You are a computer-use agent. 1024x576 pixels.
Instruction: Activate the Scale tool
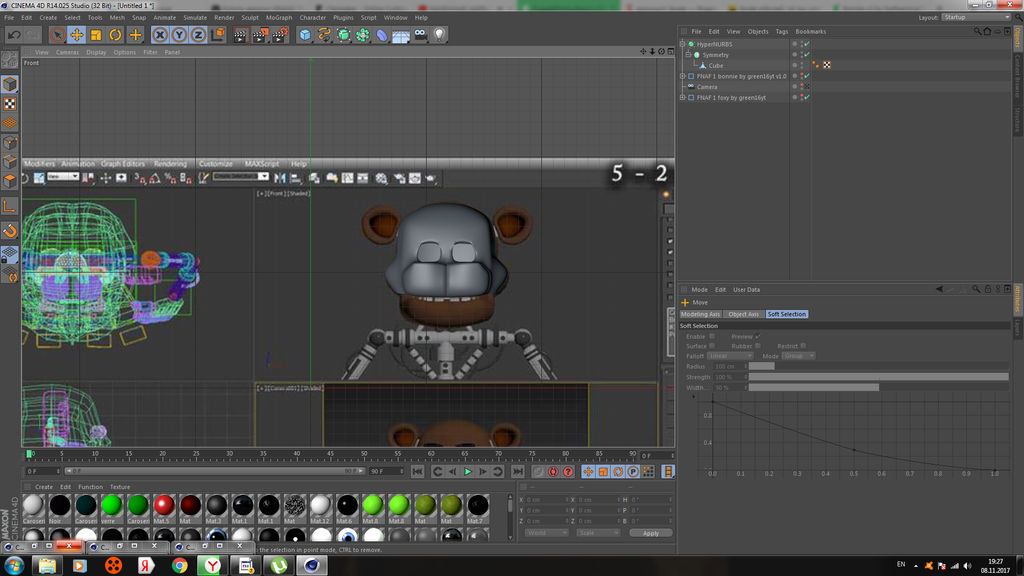96,35
